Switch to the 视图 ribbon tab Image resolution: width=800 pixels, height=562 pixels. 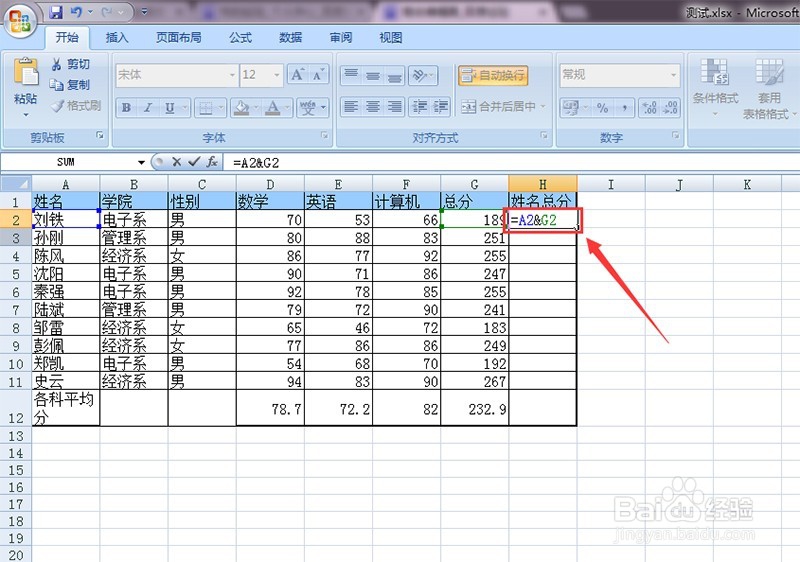(390, 37)
